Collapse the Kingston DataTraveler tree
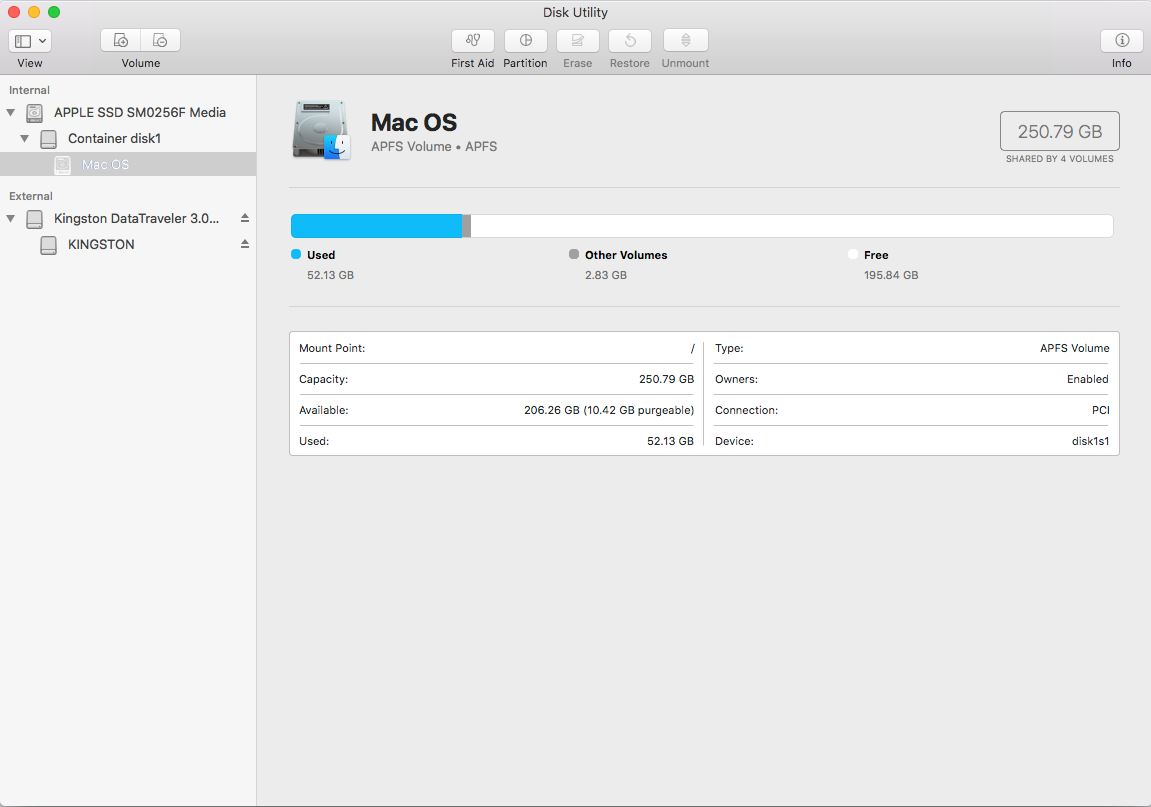This screenshot has height=807, width=1151. point(11,218)
